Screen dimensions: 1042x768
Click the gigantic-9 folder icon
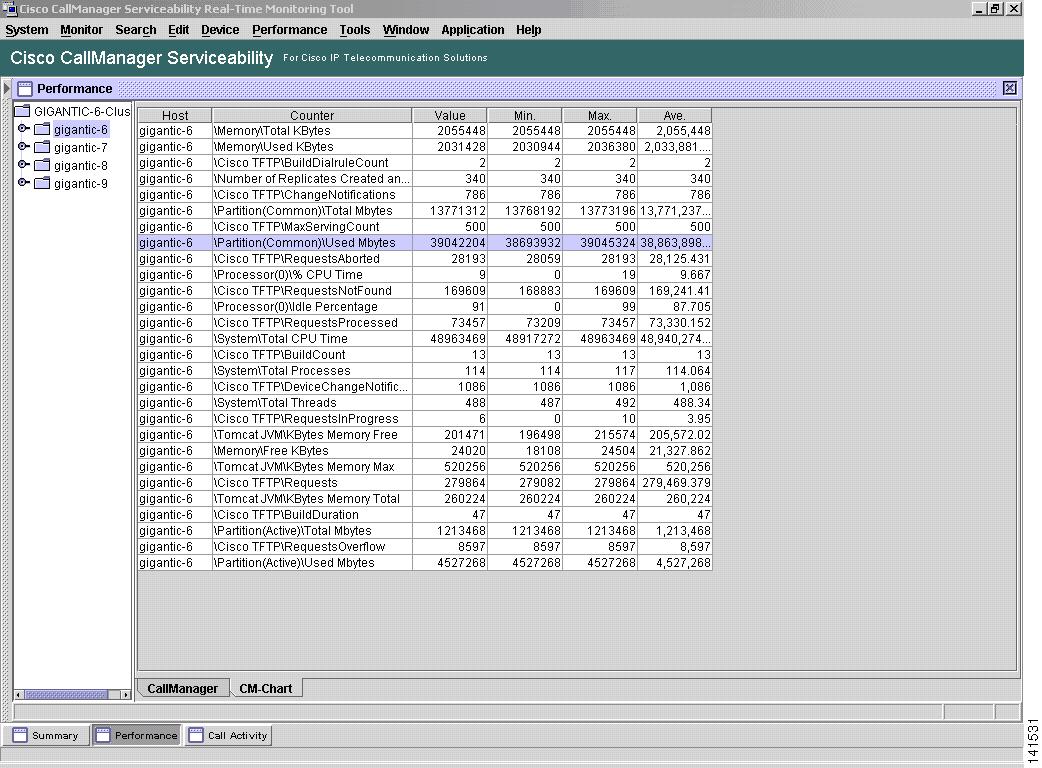pyautogui.click(x=42, y=183)
